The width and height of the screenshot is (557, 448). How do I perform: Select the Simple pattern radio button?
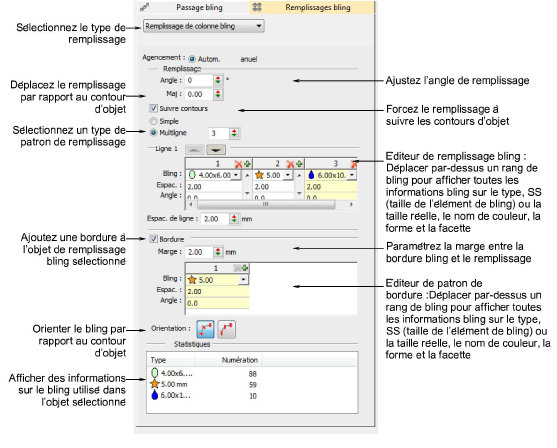153,121
